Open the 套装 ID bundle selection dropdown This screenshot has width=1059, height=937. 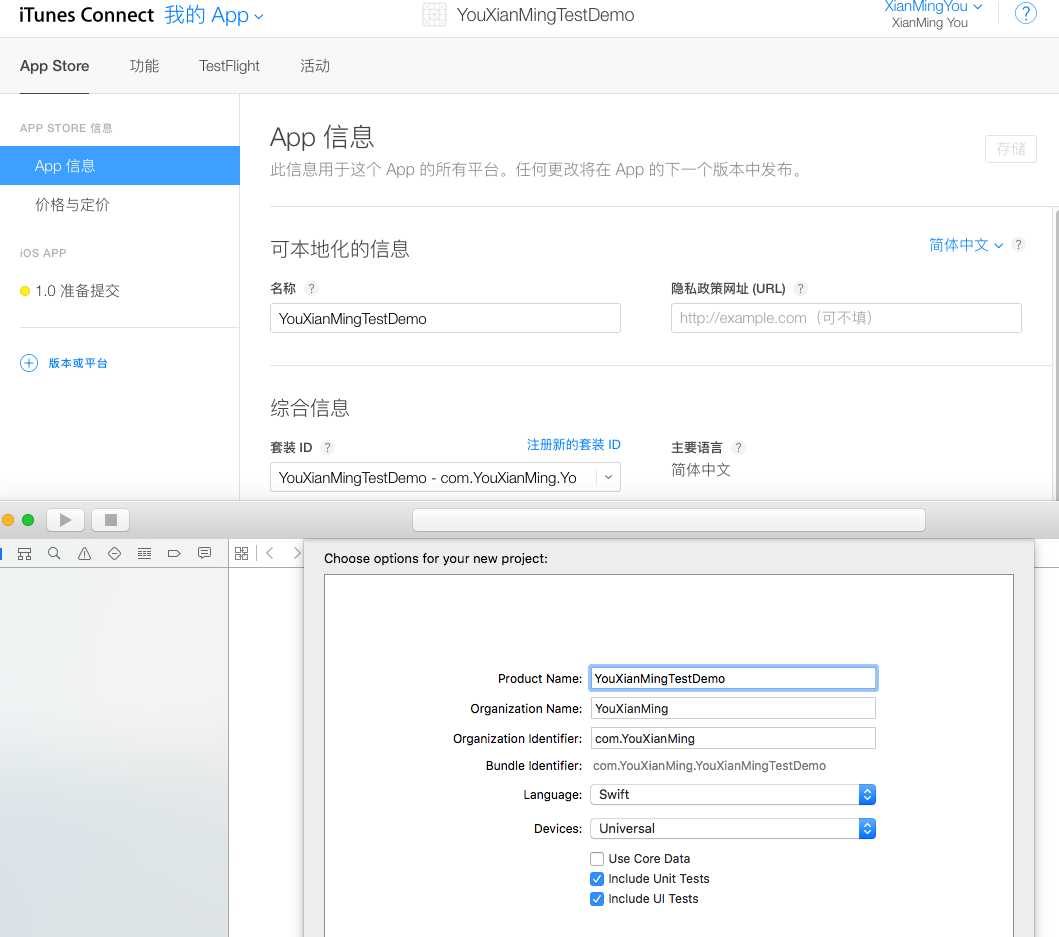(x=445, y=477)
